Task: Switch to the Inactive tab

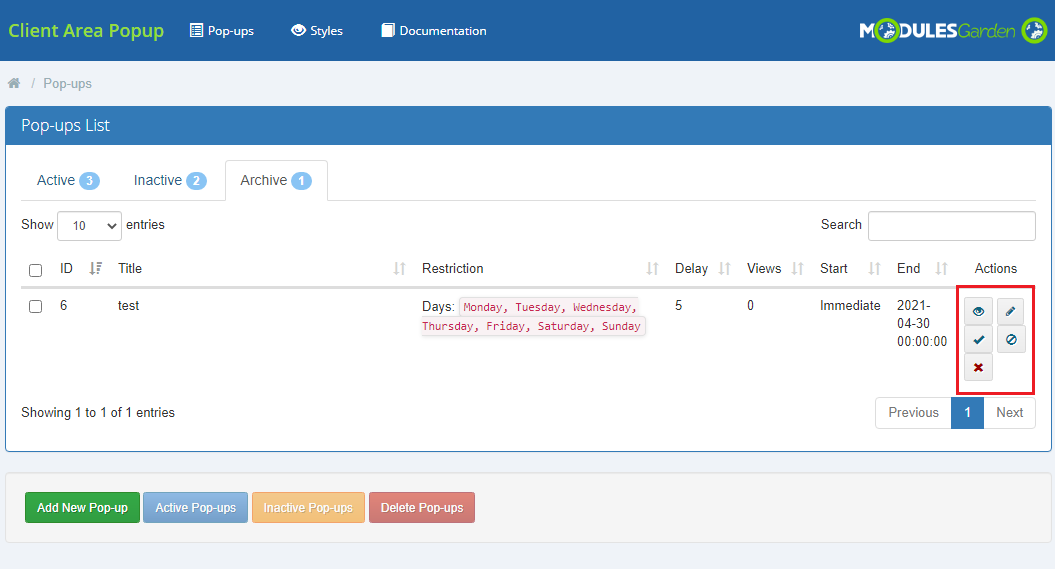Action: [x=170, y=180]
